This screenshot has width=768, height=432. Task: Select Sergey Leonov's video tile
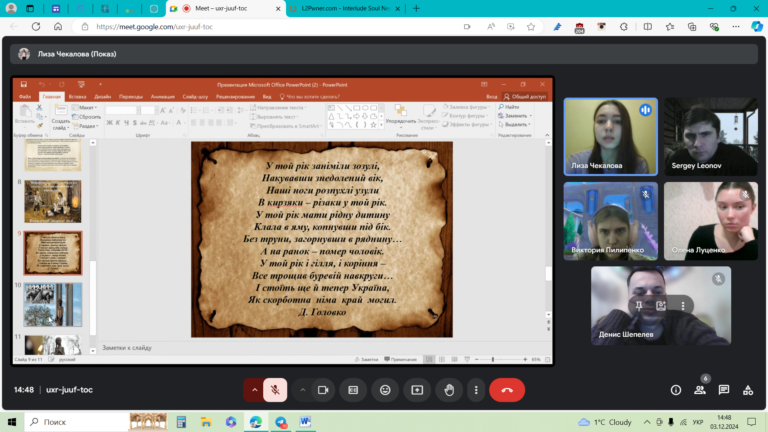click(x=711, y=137)
